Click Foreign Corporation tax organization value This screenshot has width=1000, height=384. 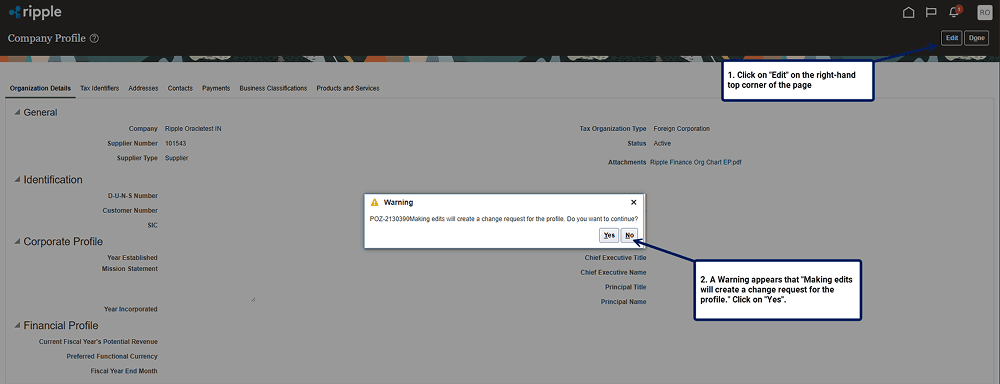[682, 129]
